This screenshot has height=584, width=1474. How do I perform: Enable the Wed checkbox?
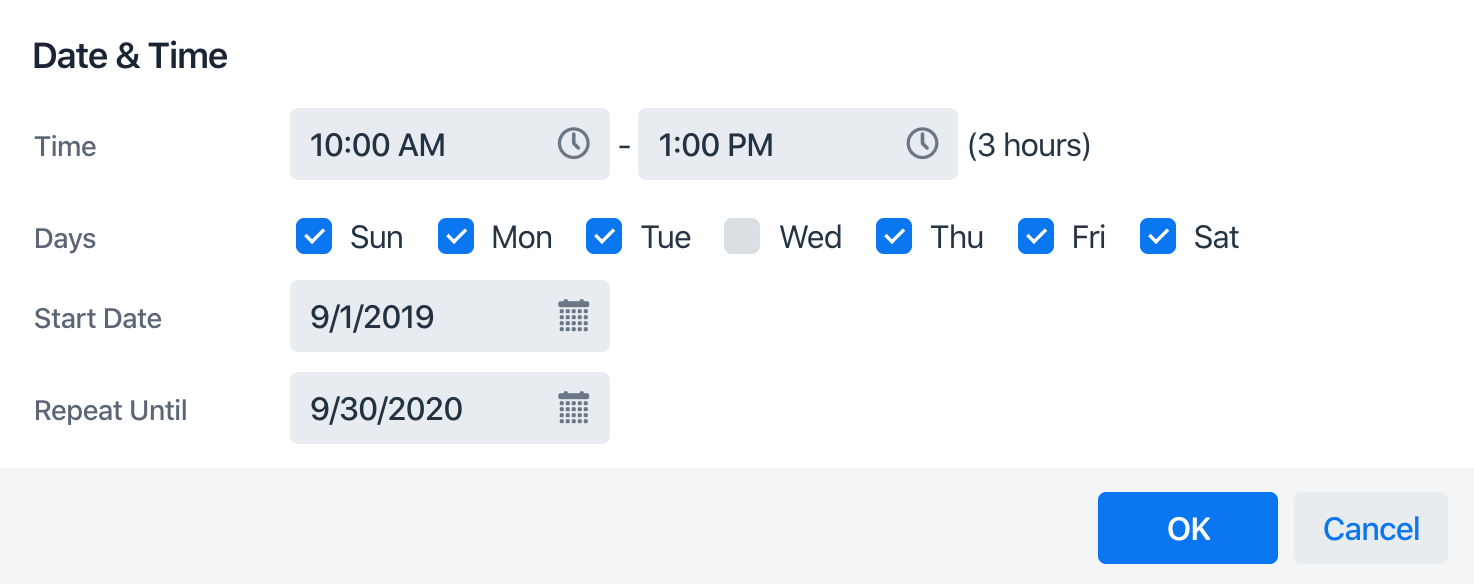742,237
